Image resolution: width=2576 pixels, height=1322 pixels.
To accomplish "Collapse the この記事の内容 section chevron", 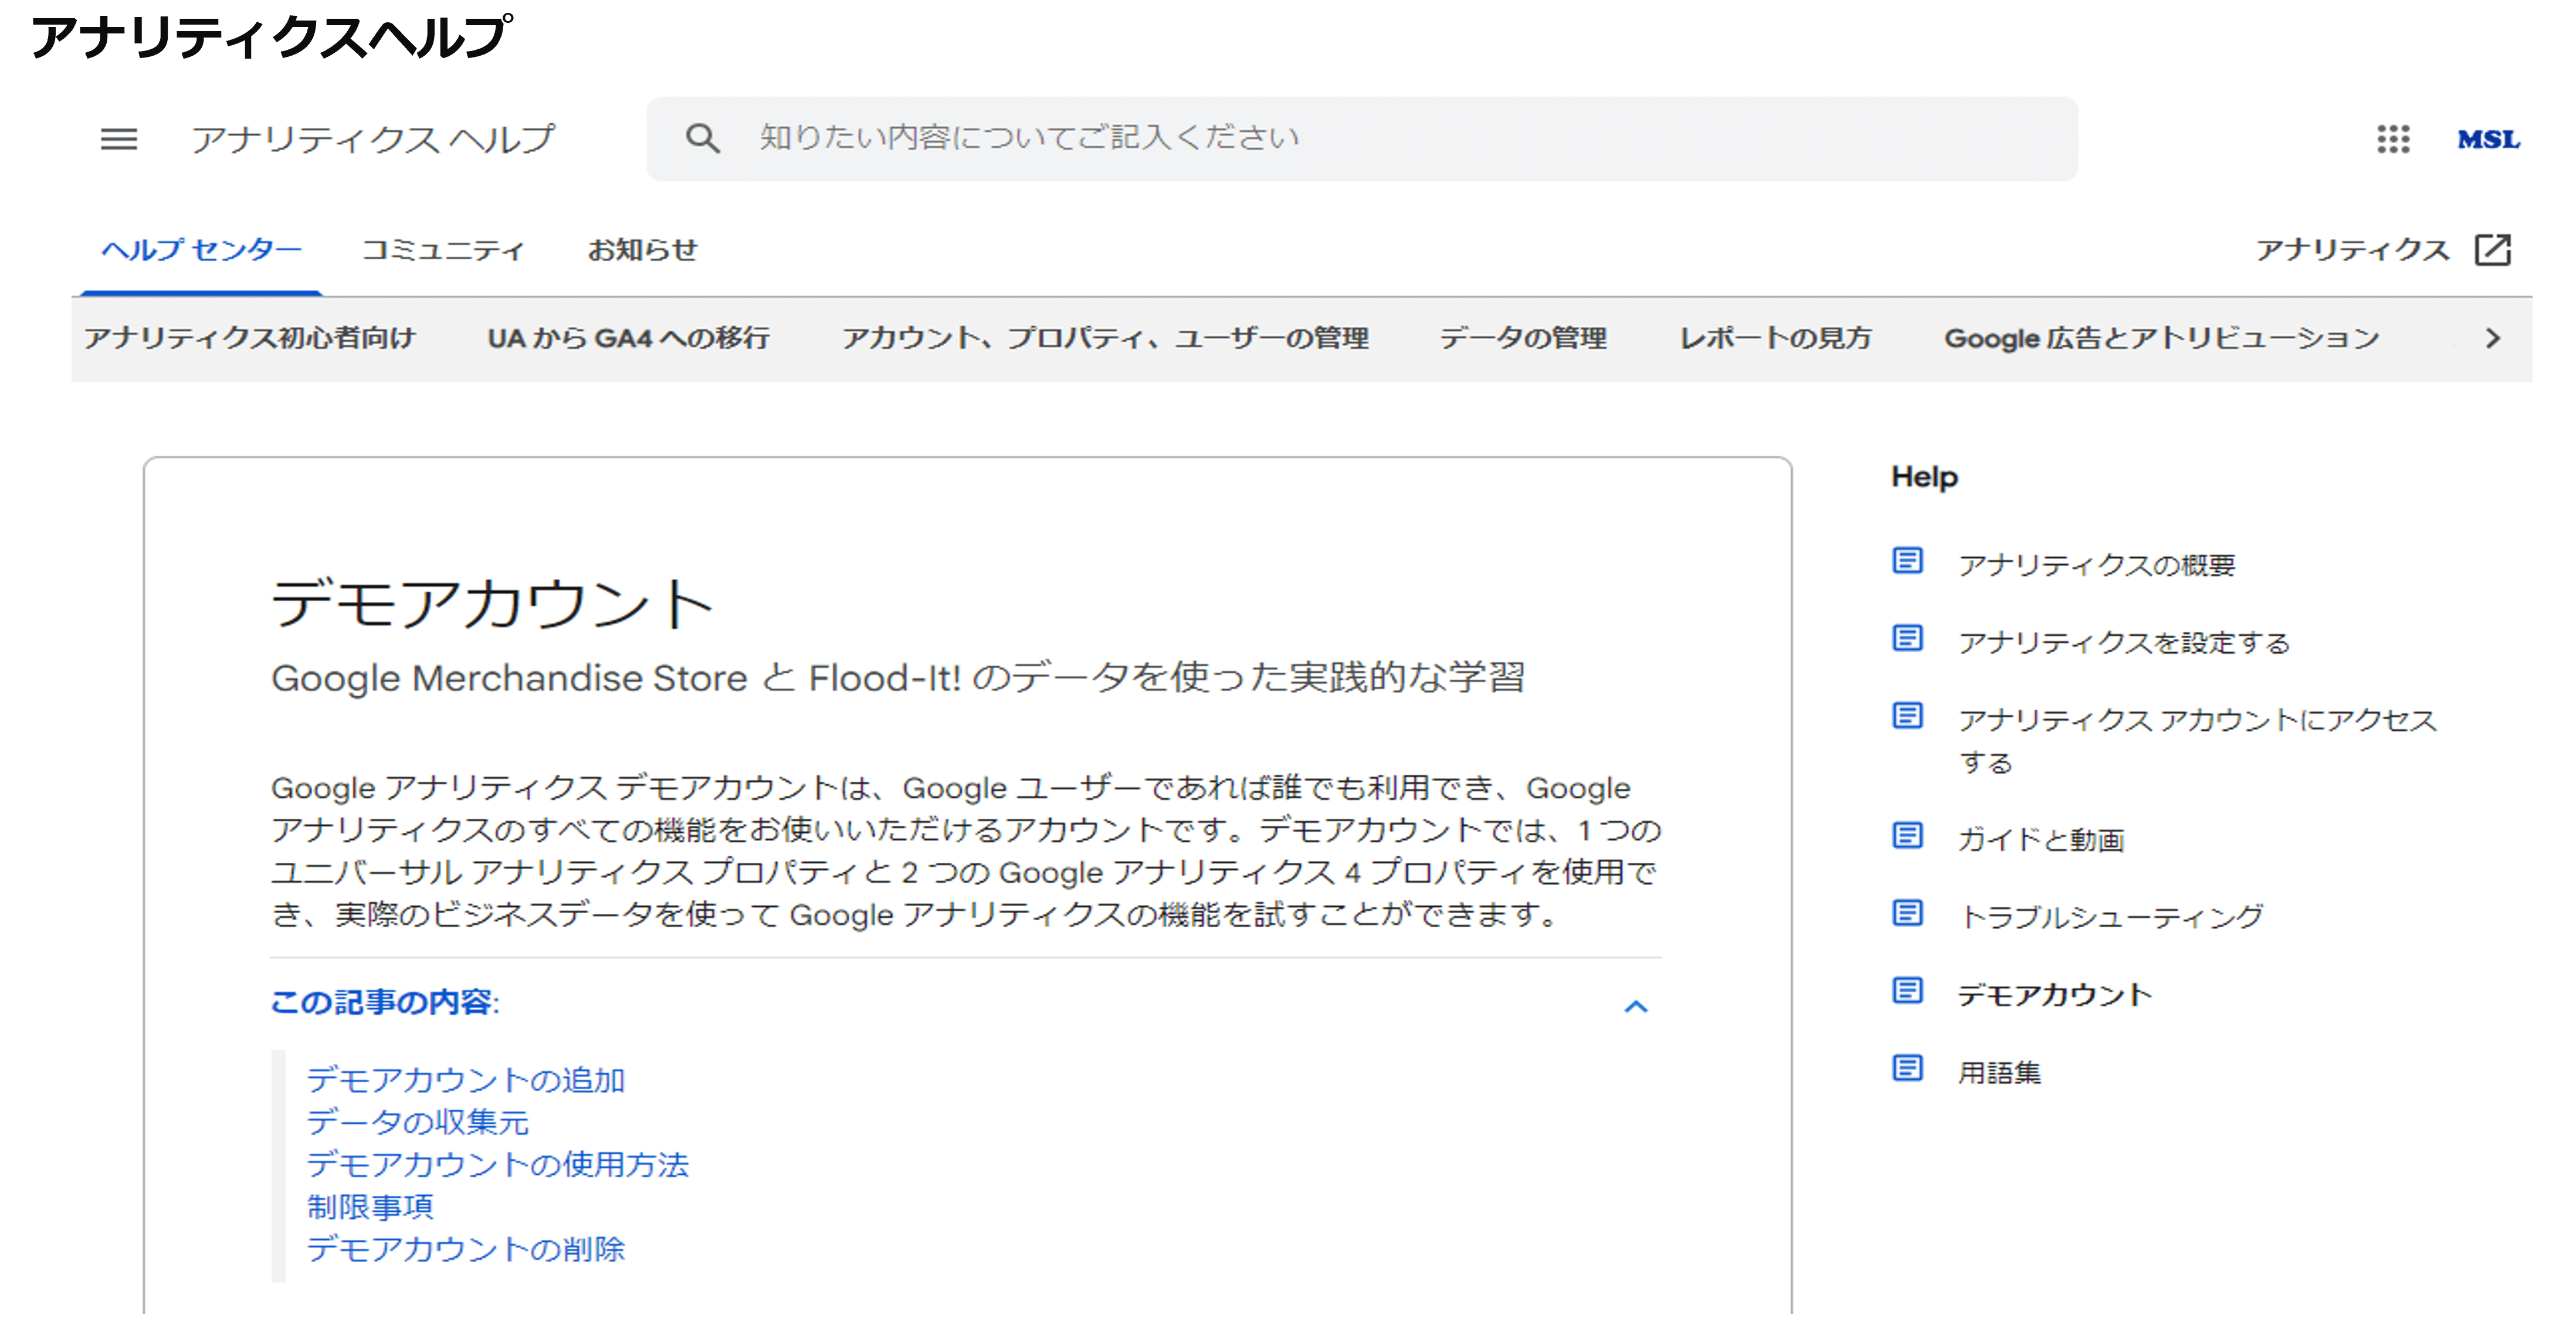I will [1635, 1006].
